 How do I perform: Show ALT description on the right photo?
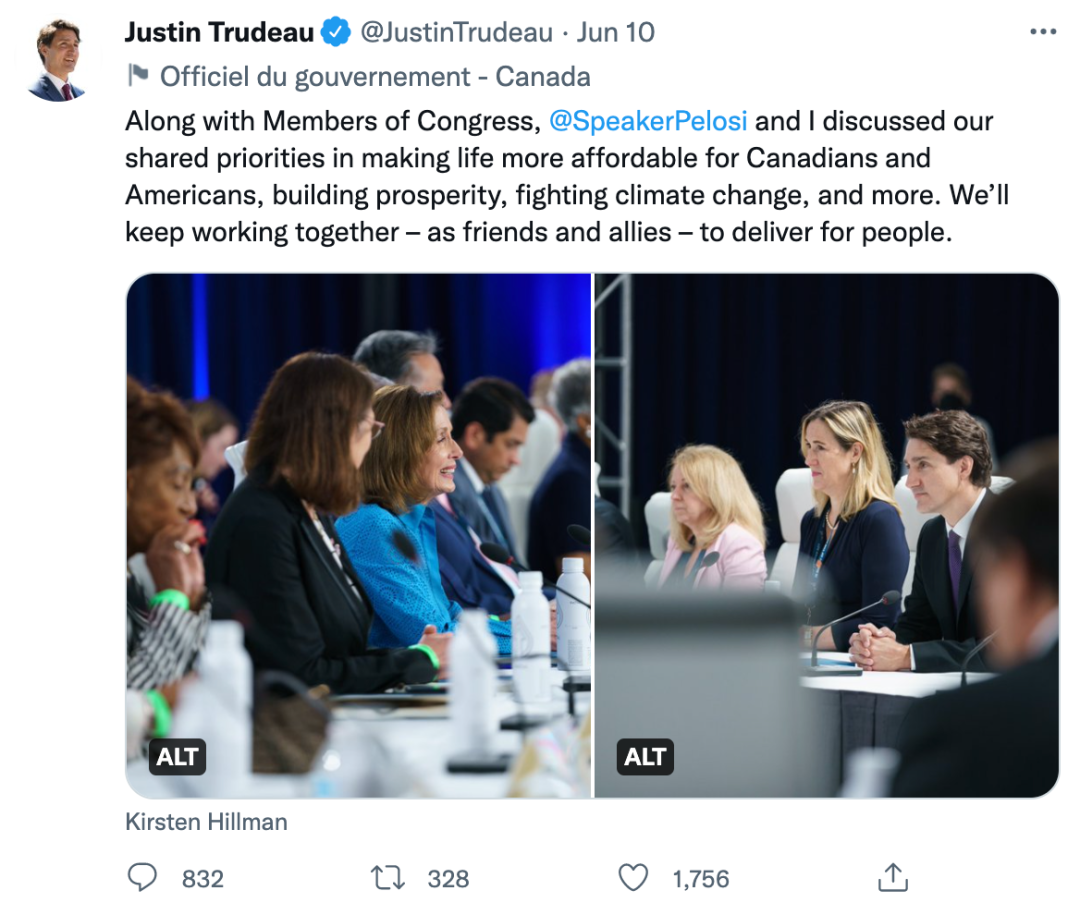pos(645,757)
